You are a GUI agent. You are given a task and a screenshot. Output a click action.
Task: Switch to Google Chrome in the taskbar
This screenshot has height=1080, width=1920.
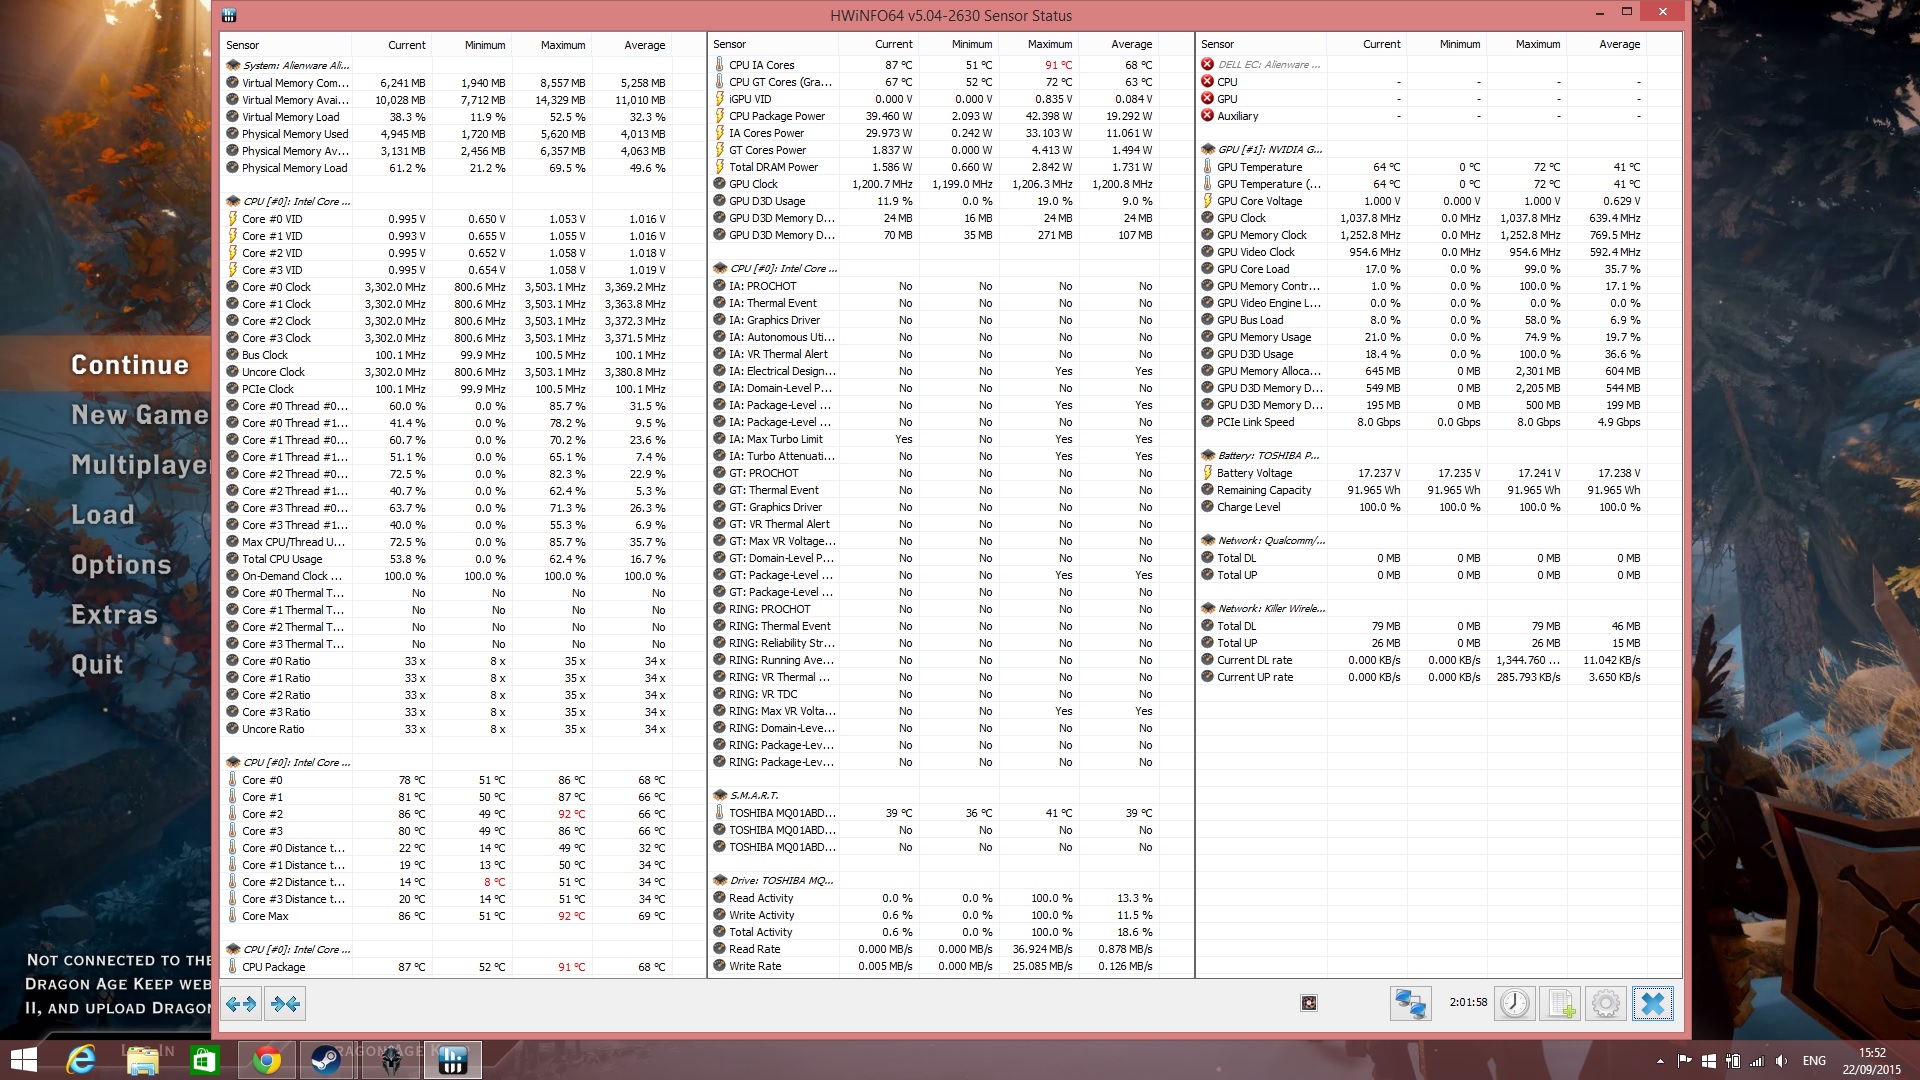coord(266,1060)
